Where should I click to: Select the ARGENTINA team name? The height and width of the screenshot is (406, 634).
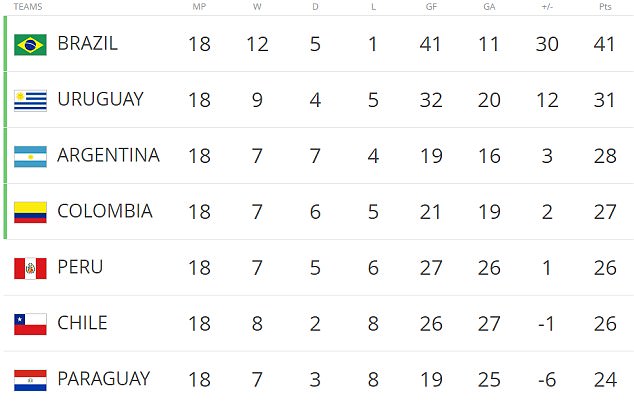(108, 156)
